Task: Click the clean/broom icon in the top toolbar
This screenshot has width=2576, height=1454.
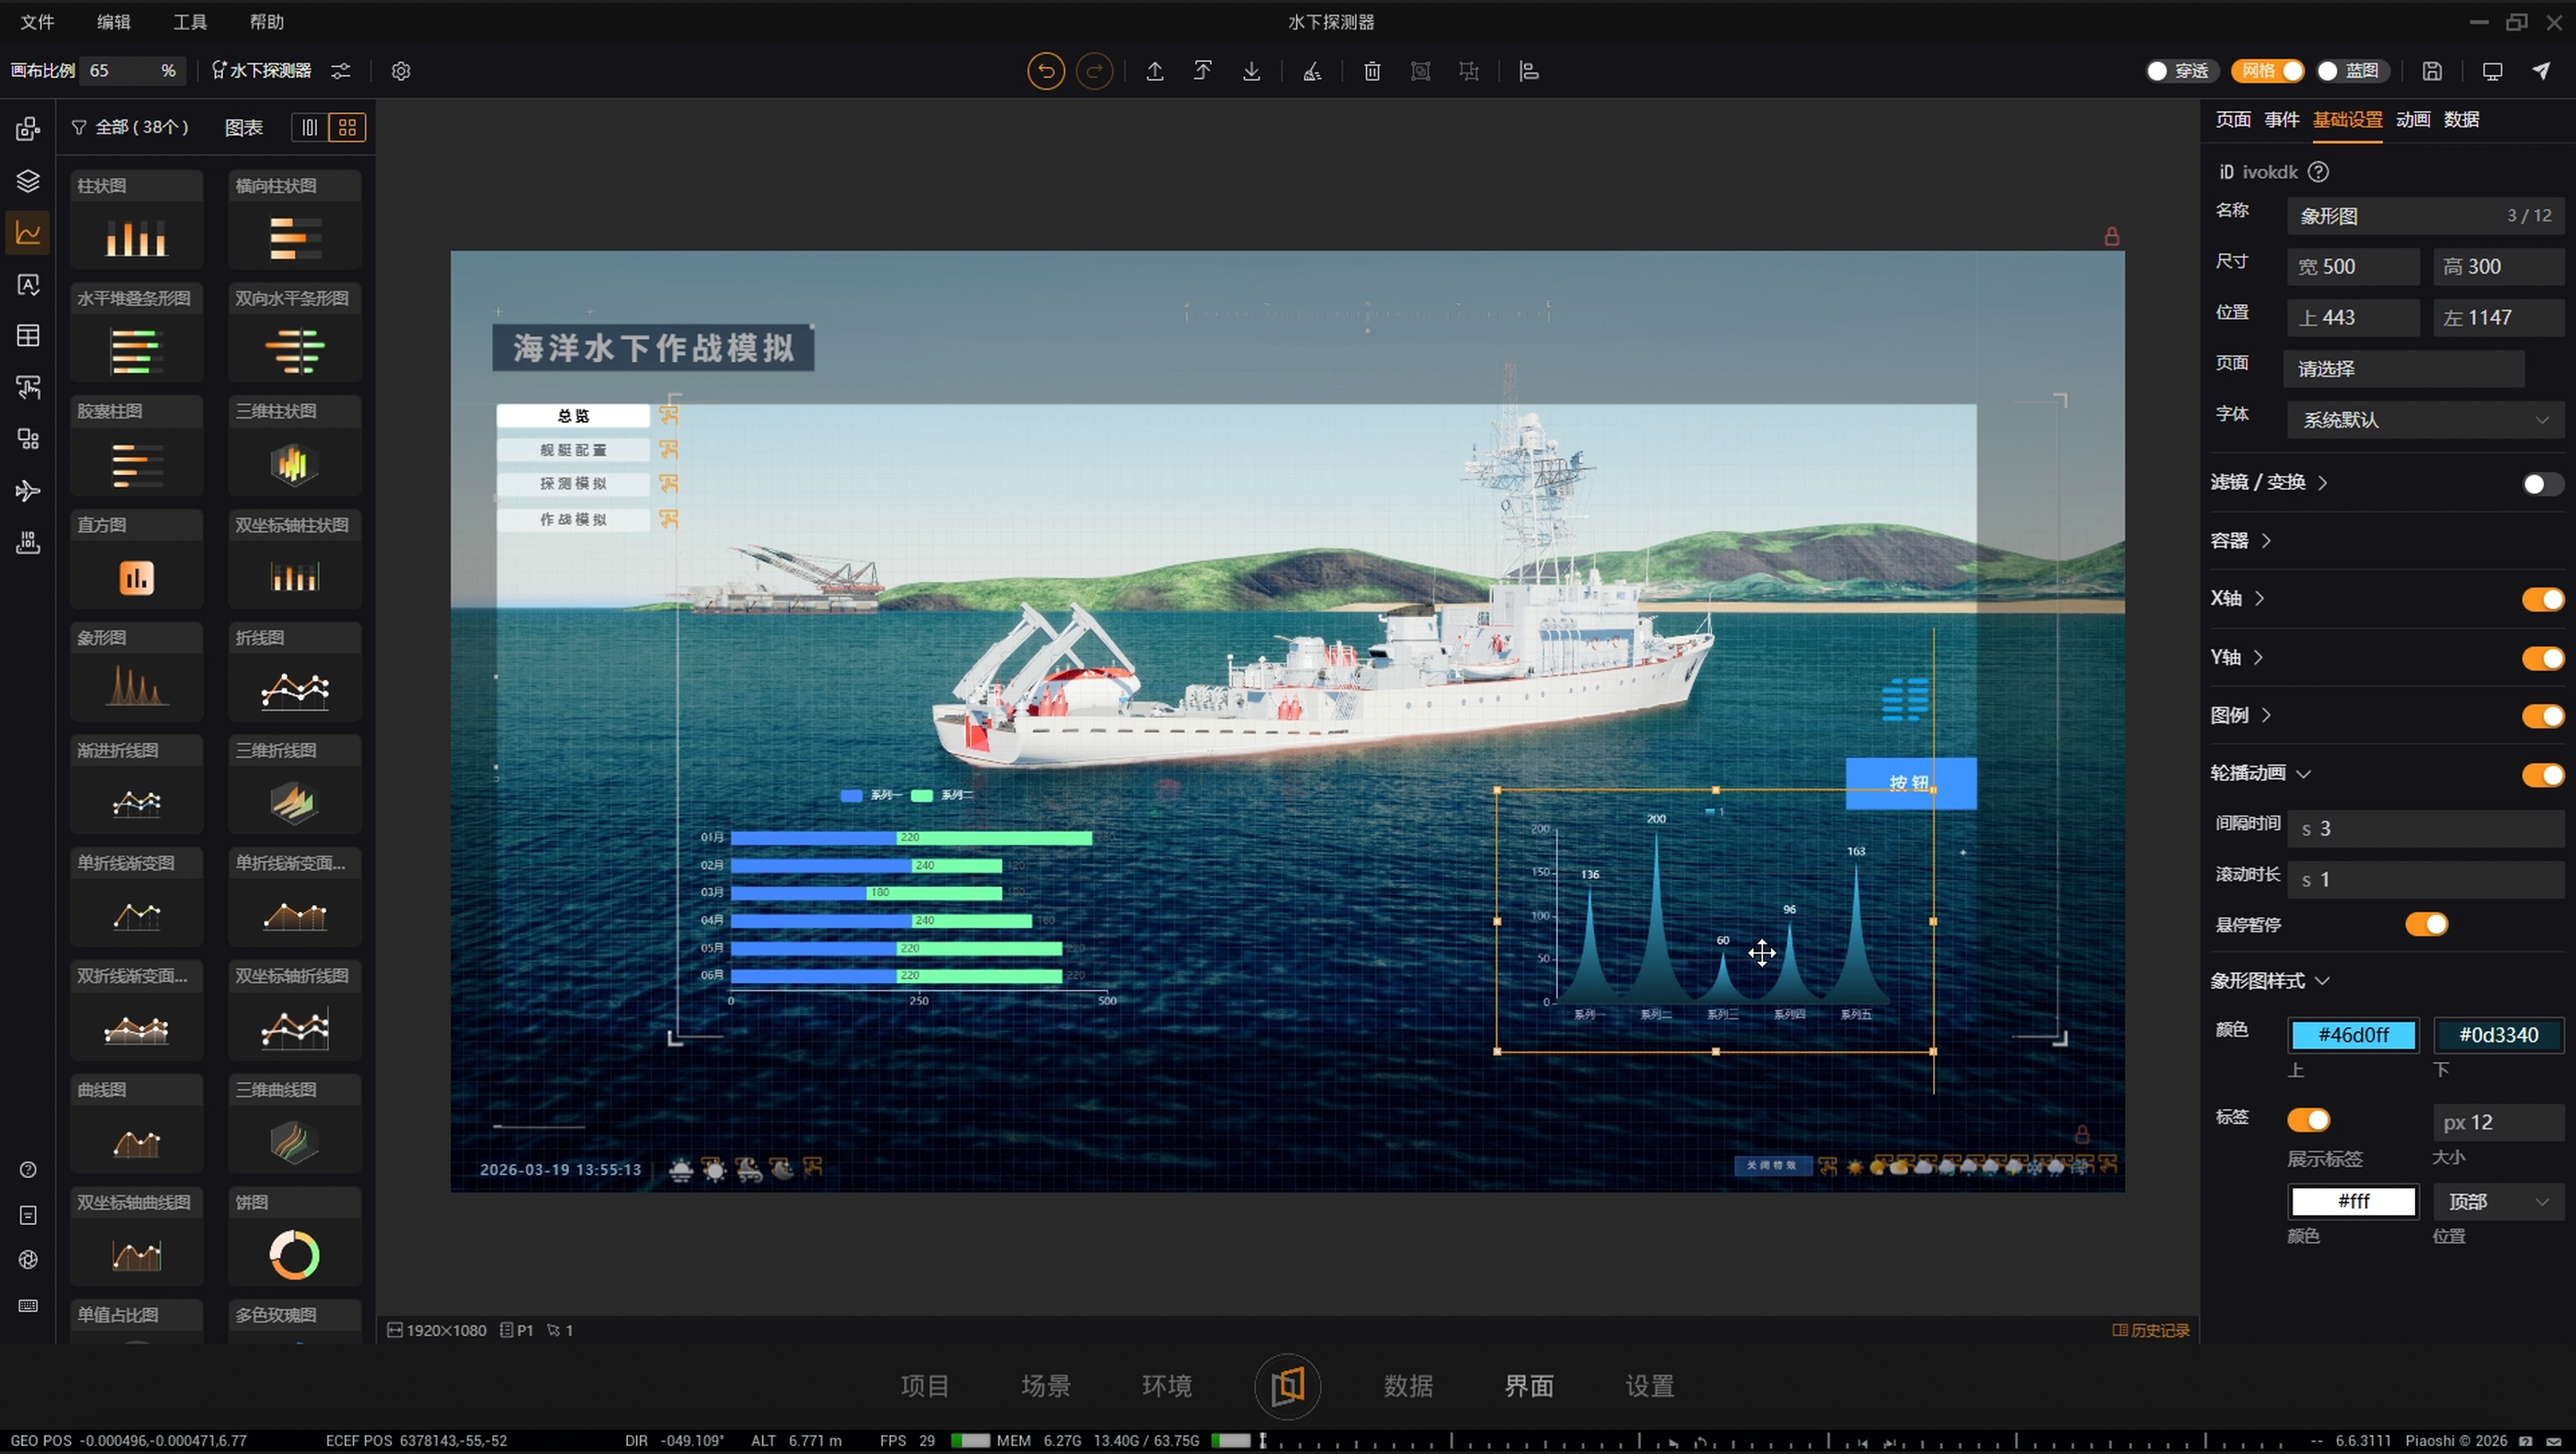Action: pyautogui.click(x=1311, y=71)
